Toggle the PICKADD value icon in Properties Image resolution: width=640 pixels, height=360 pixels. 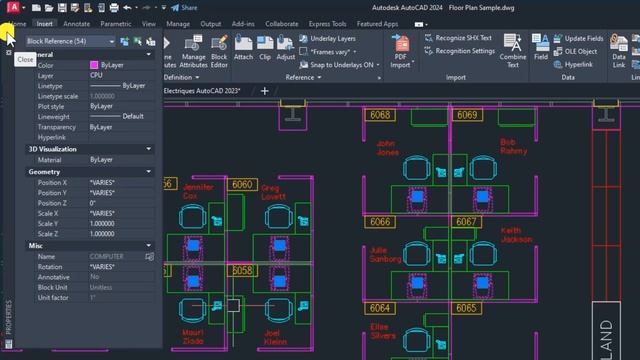124,41
